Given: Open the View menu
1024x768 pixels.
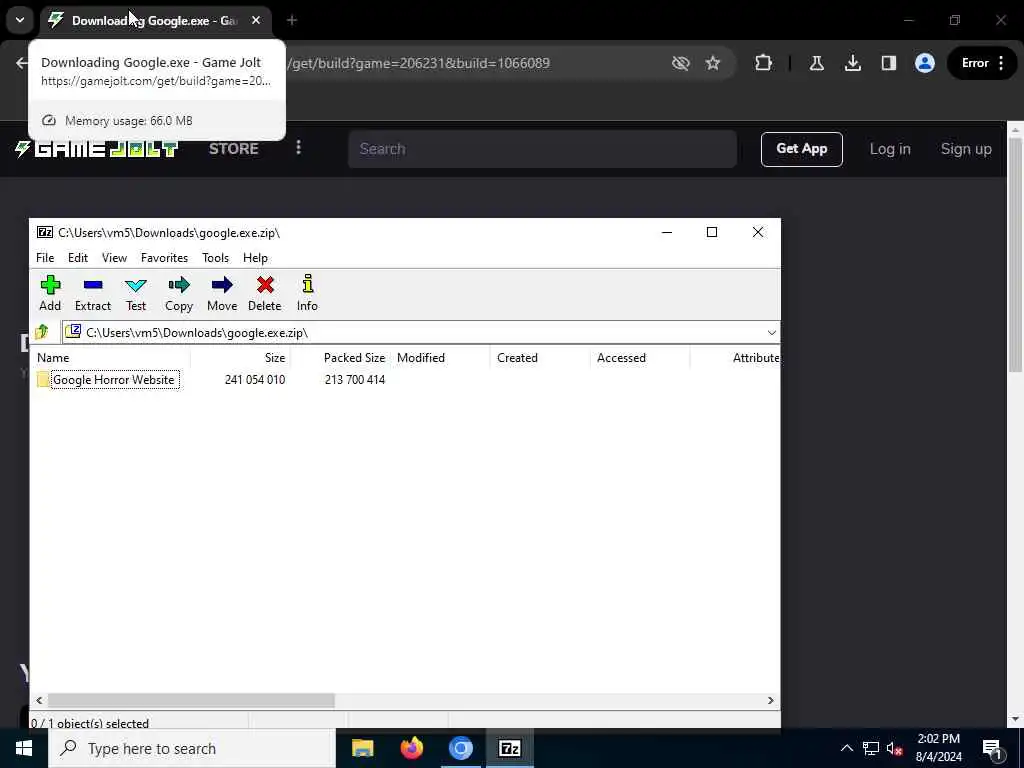Looking at the screenshot, I should coord(114,258).
